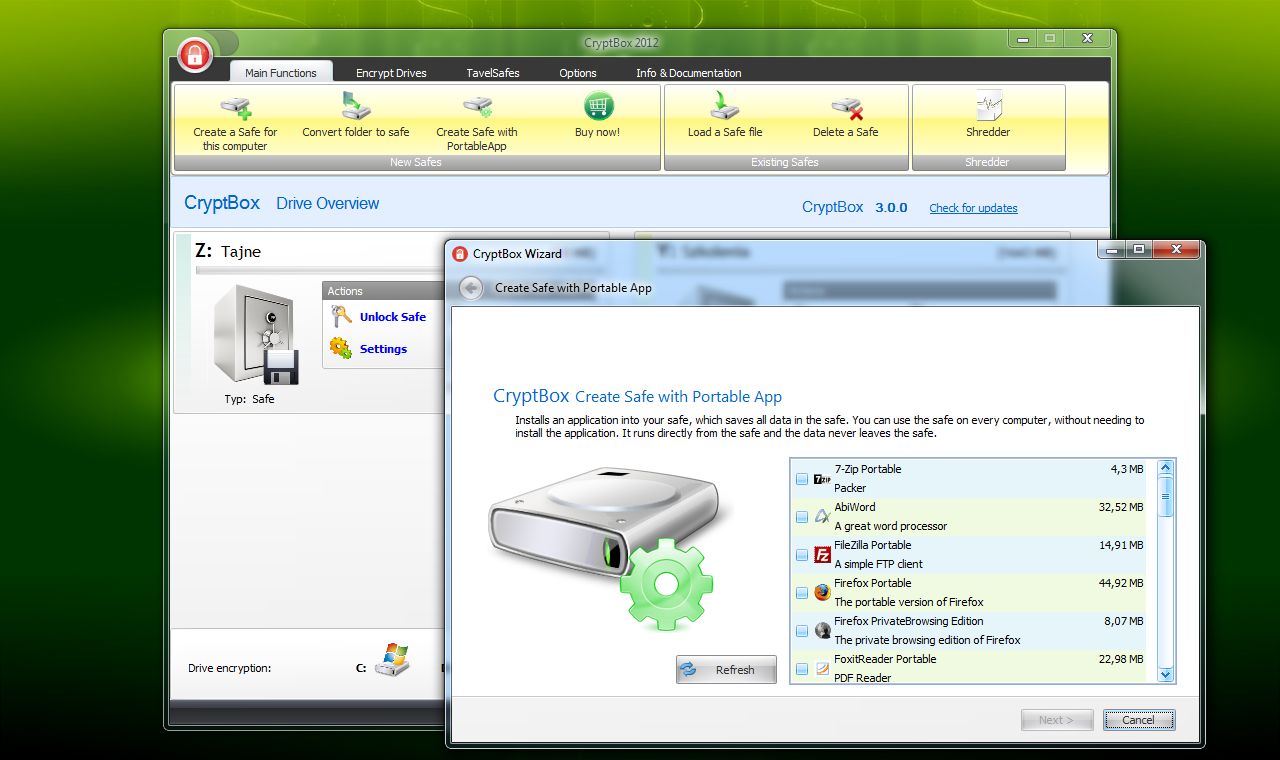Viewport: 1280px width, 760px height.
Task: Select the 'A great word processor' description
Action: 890,526
